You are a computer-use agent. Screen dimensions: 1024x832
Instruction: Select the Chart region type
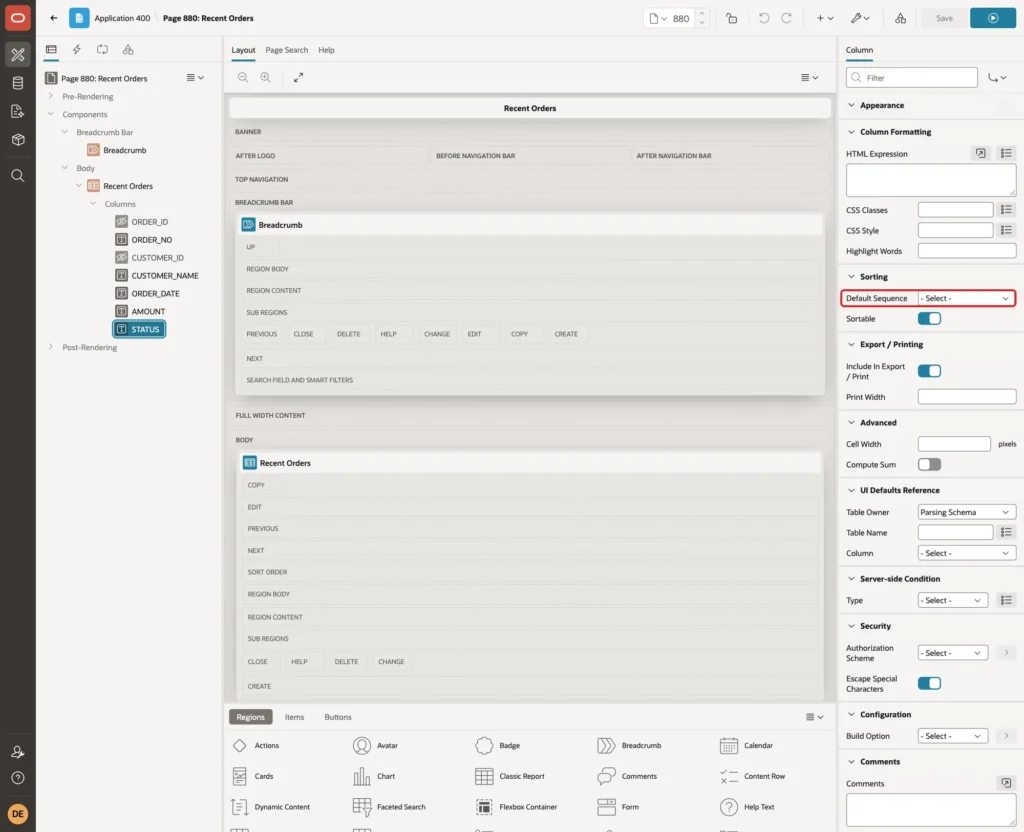374,776
